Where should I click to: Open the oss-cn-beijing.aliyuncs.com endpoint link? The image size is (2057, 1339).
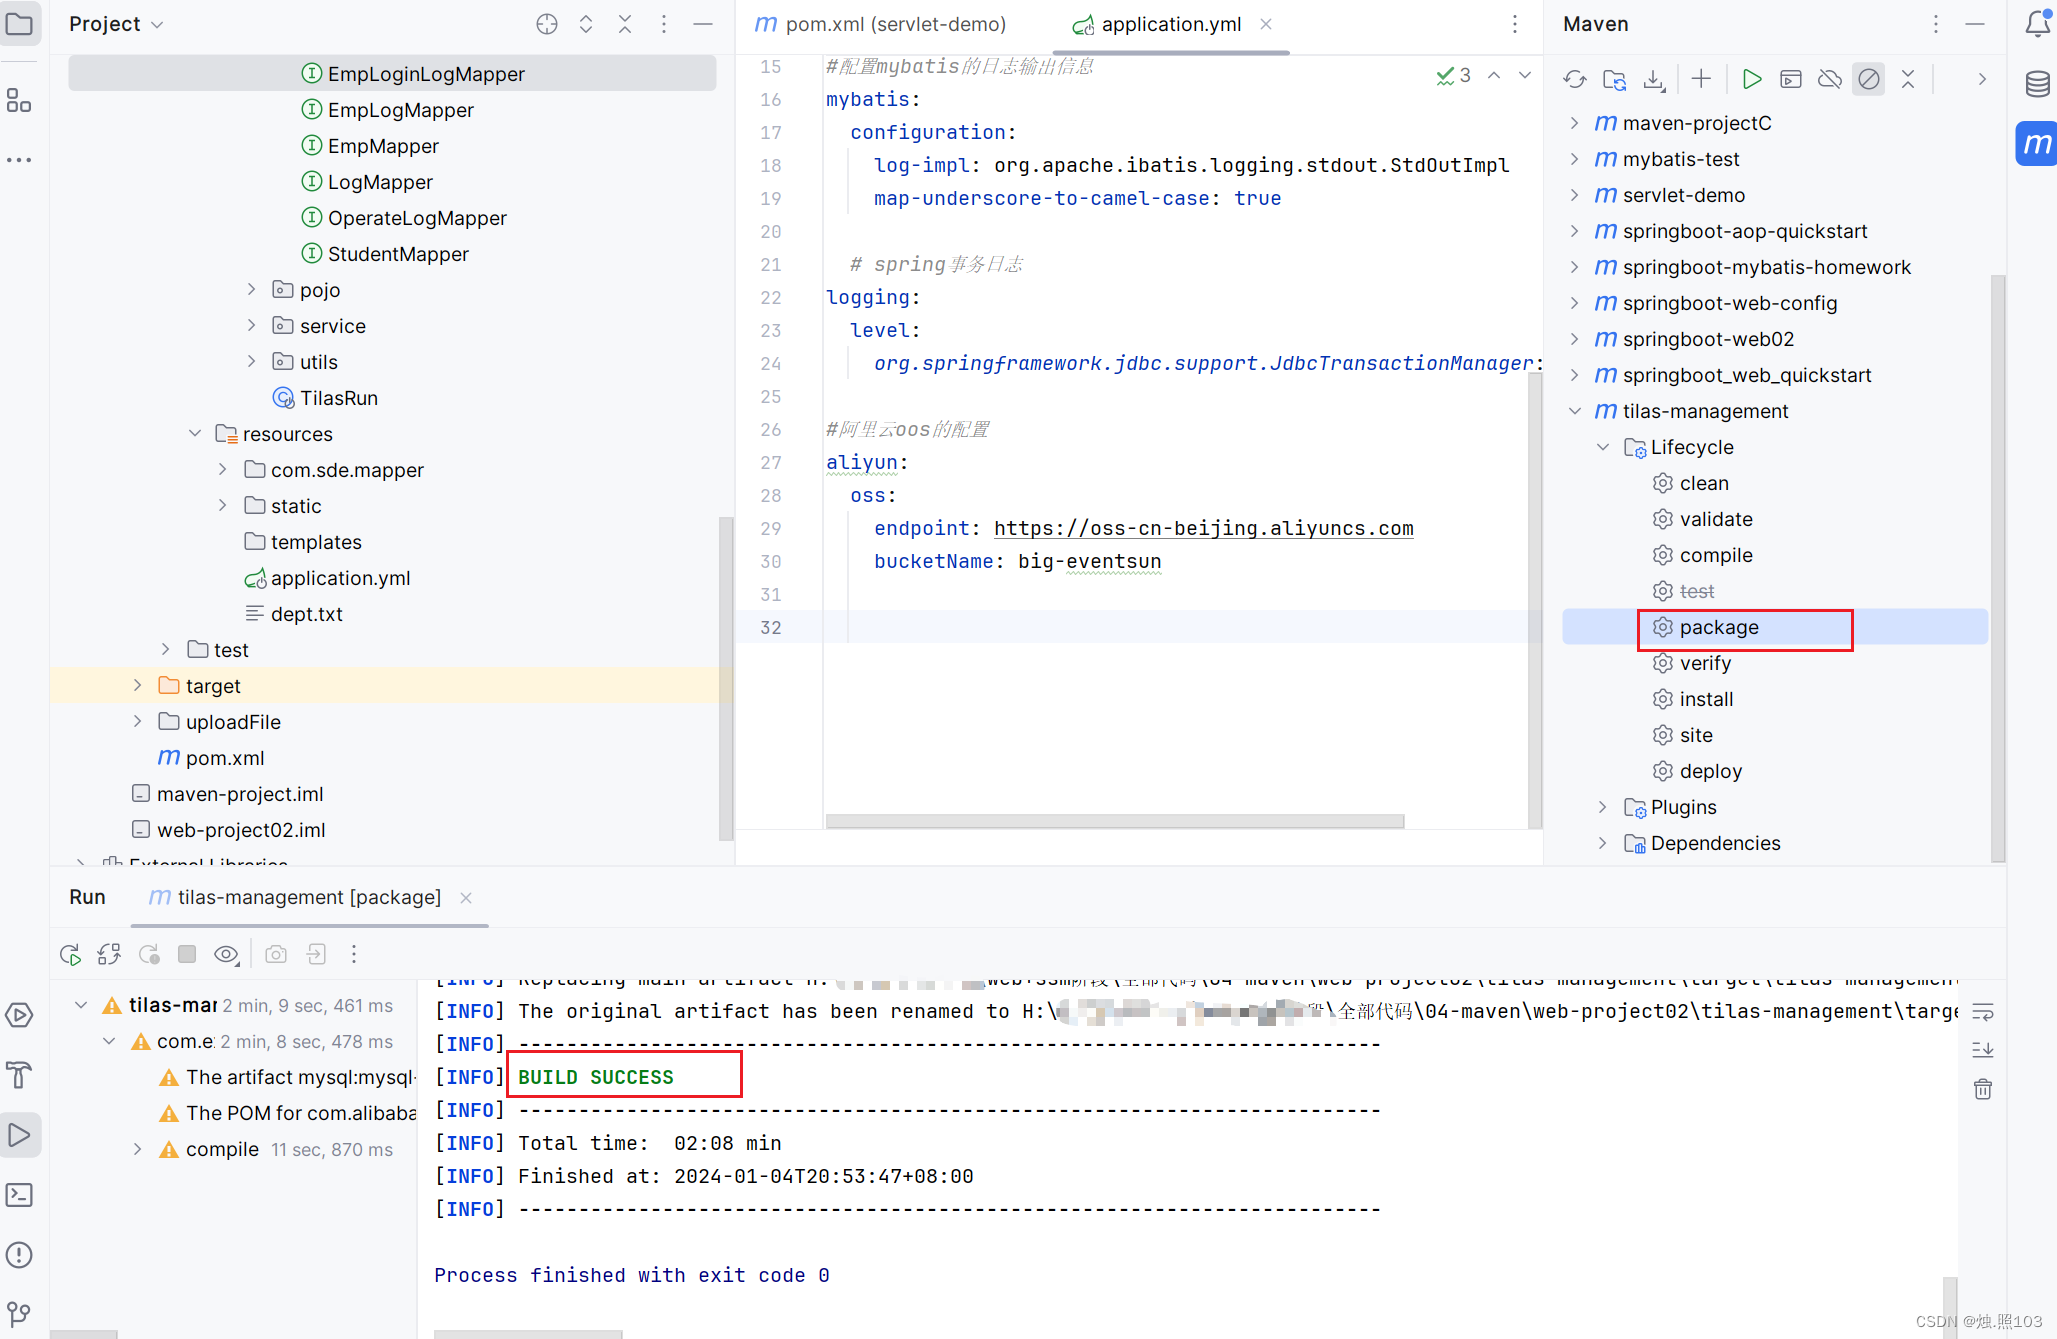[1203, 528]
